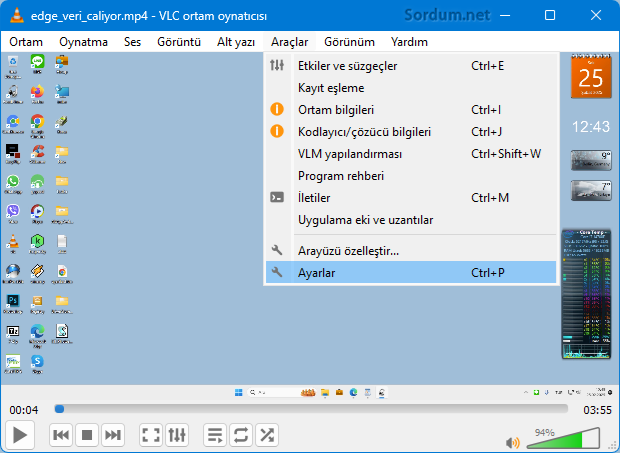Click VLC cone desktop icon in video
The image size is (620, 453).
pos(13,241)
